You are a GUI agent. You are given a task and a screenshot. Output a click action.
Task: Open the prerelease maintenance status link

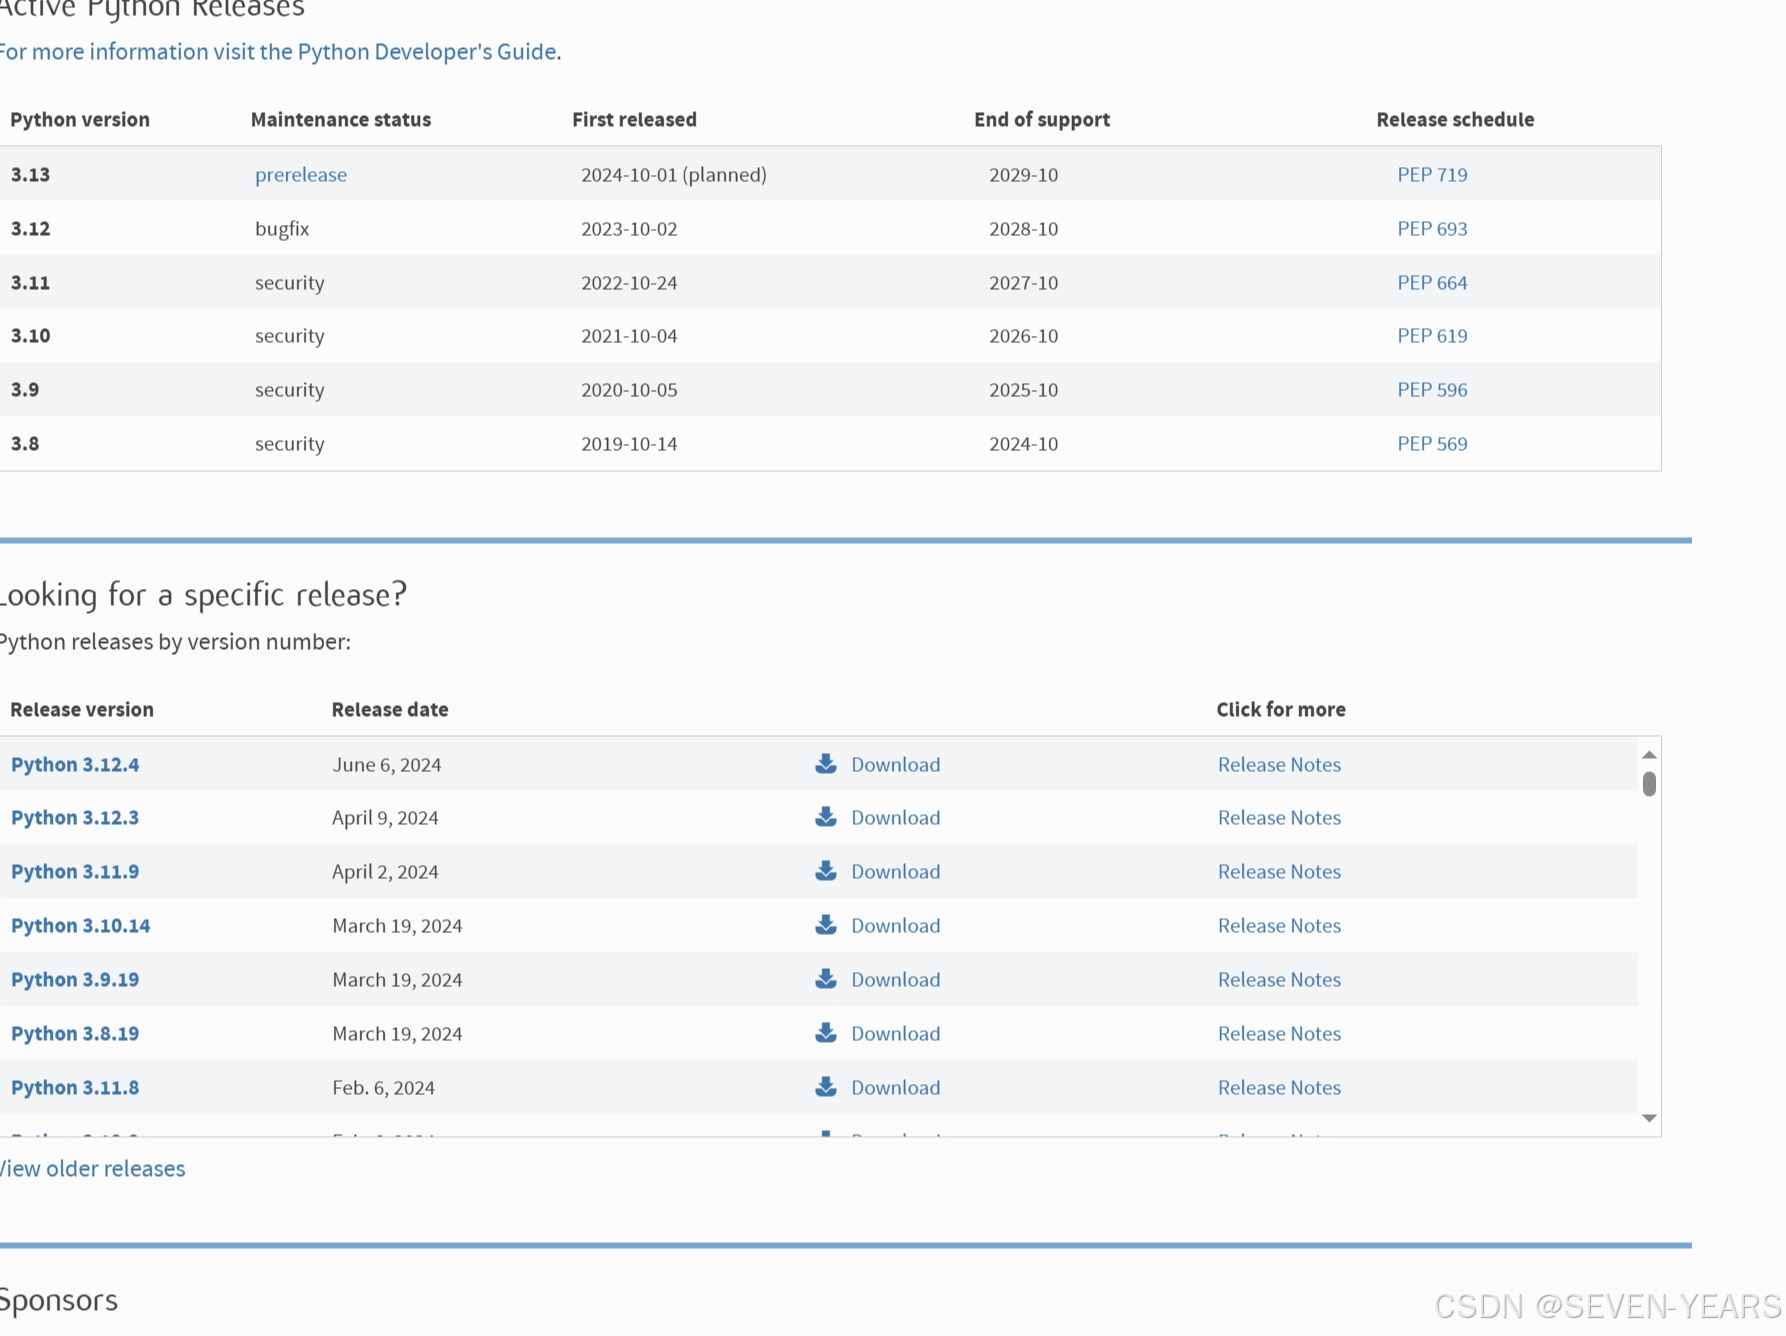[x=301, y=174]
